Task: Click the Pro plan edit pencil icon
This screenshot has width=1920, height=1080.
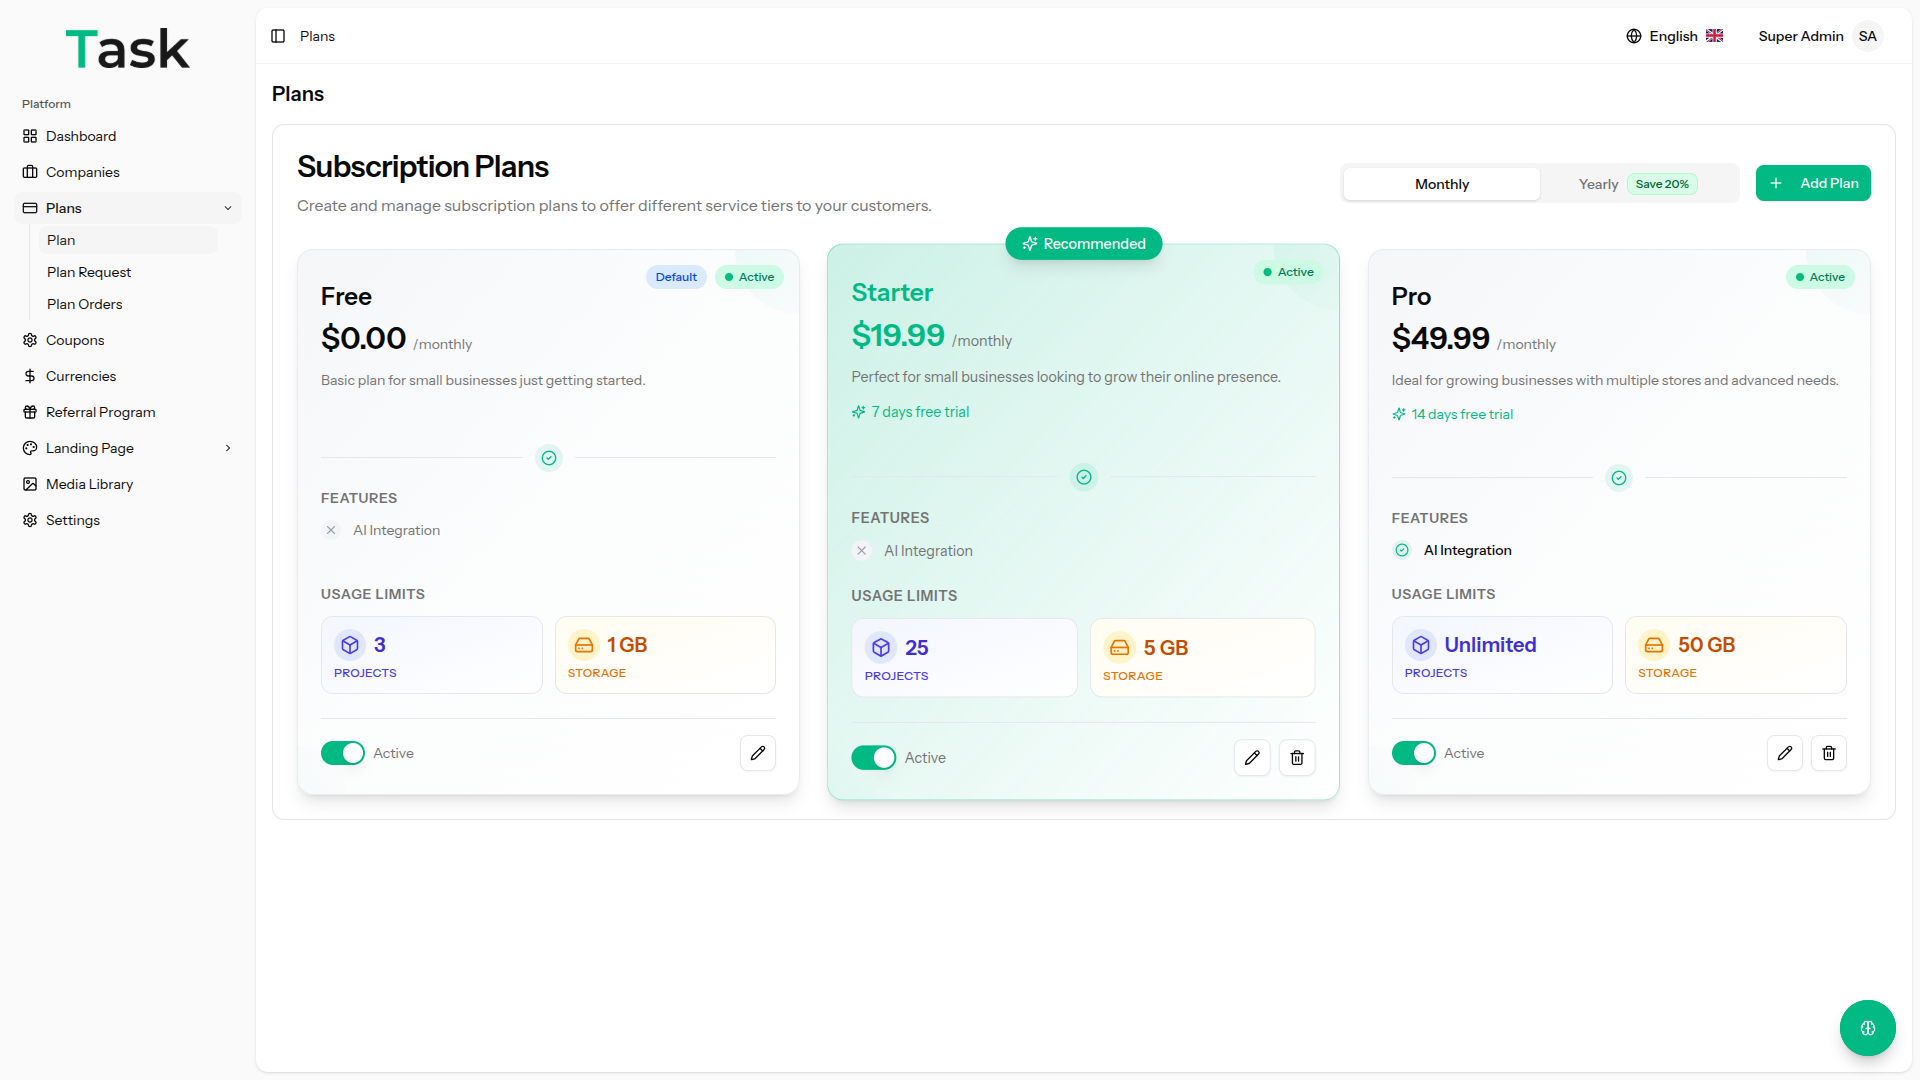Action: coord(1785,753)
